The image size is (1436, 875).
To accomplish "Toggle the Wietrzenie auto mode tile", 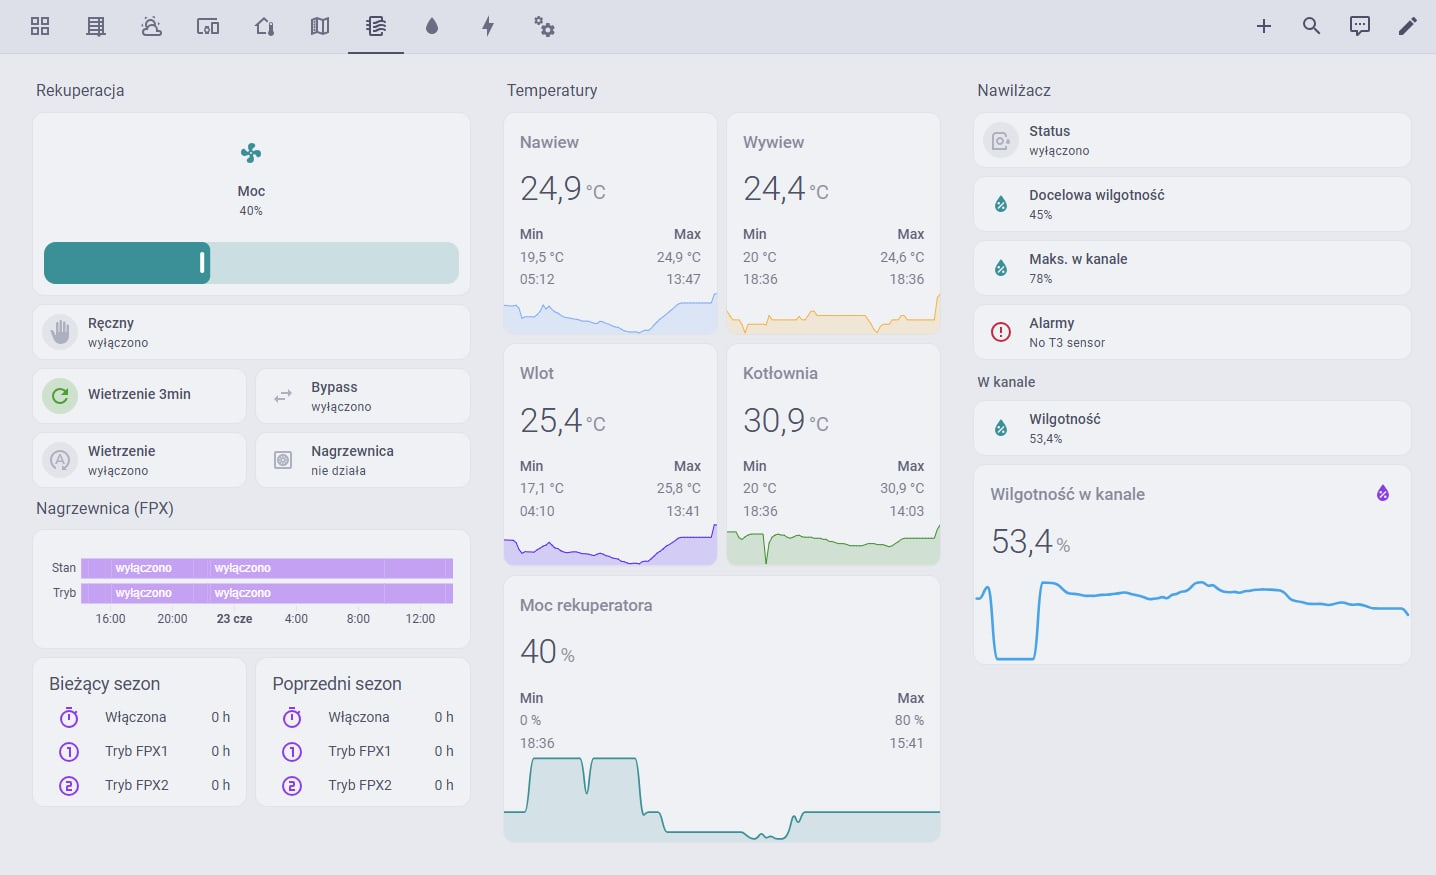I will pyautogui.click(x=140, y=460).
